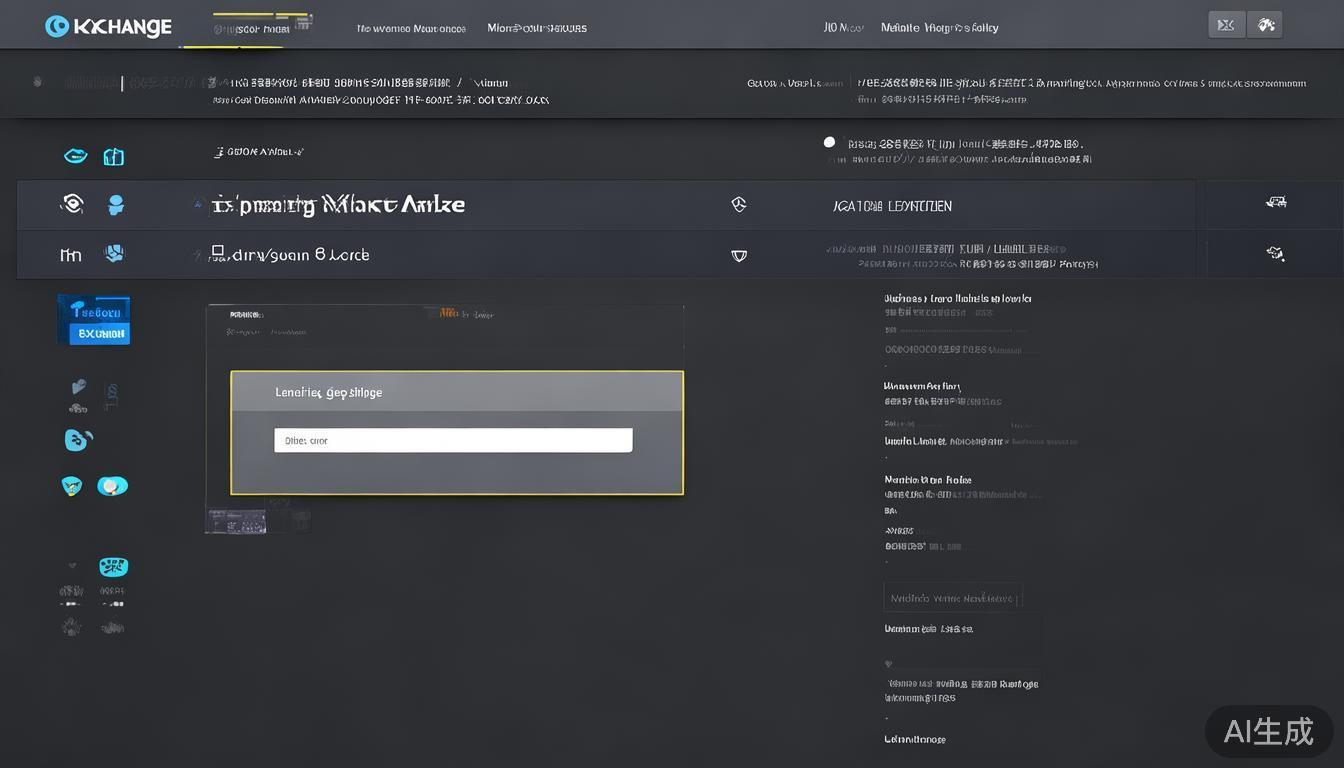Screen dimensions: 1344x768
Task: Open the circular badge dropdown beside JCATOMB LEYNTUEN
Action: (739, 205)
